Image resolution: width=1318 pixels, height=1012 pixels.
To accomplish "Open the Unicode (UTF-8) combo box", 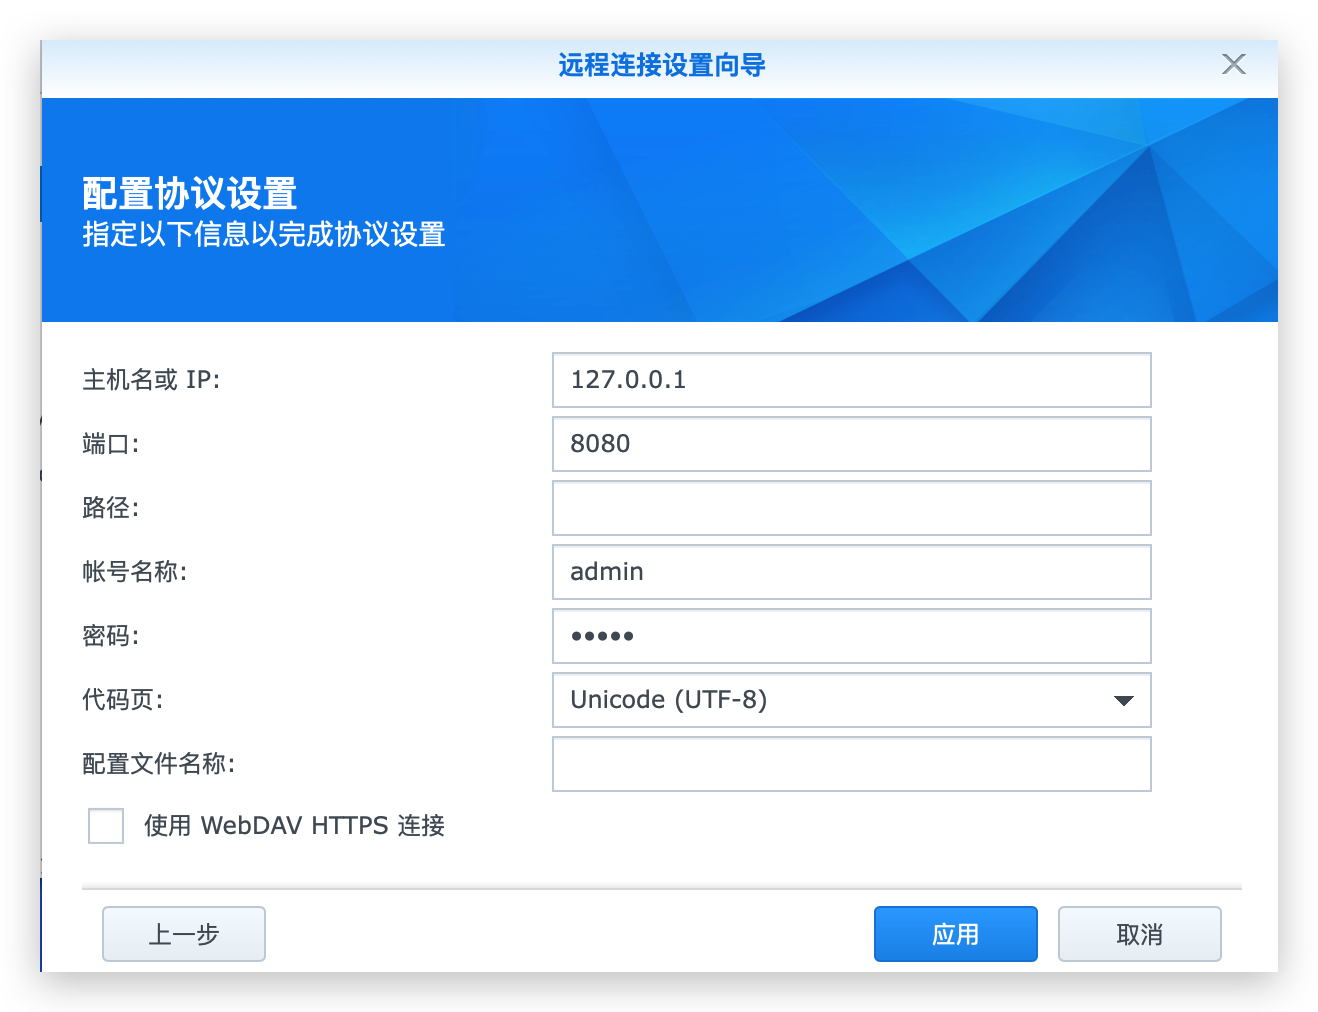I will pyautogui.click(x=830, y=700).
